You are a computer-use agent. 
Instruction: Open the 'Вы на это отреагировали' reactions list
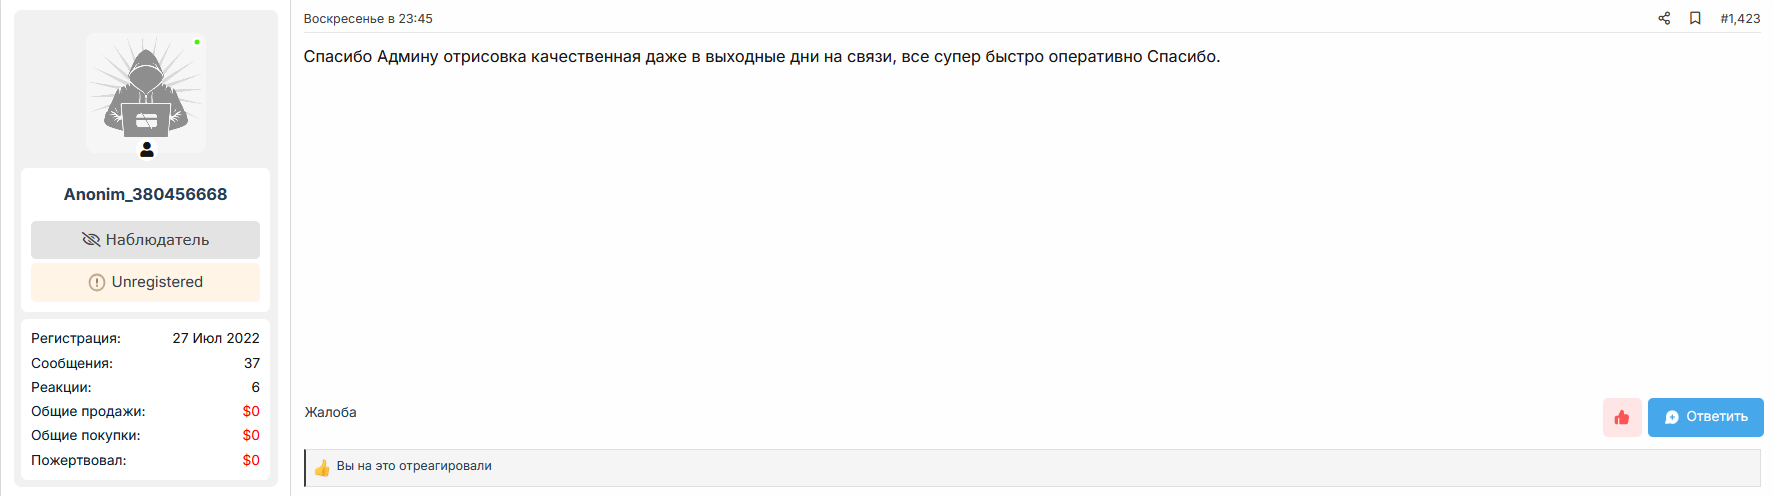pos(414,466)
